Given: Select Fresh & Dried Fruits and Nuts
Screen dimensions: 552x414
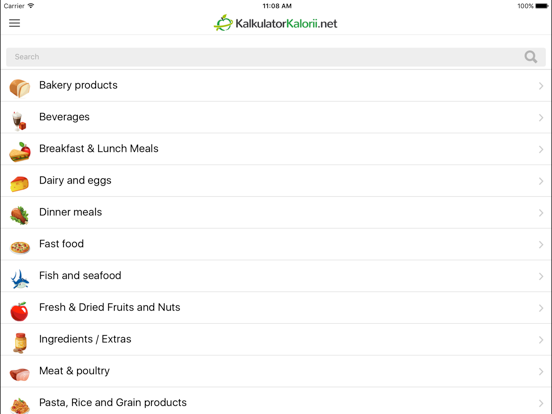Looking at the screenshot, I should (276, 308).
